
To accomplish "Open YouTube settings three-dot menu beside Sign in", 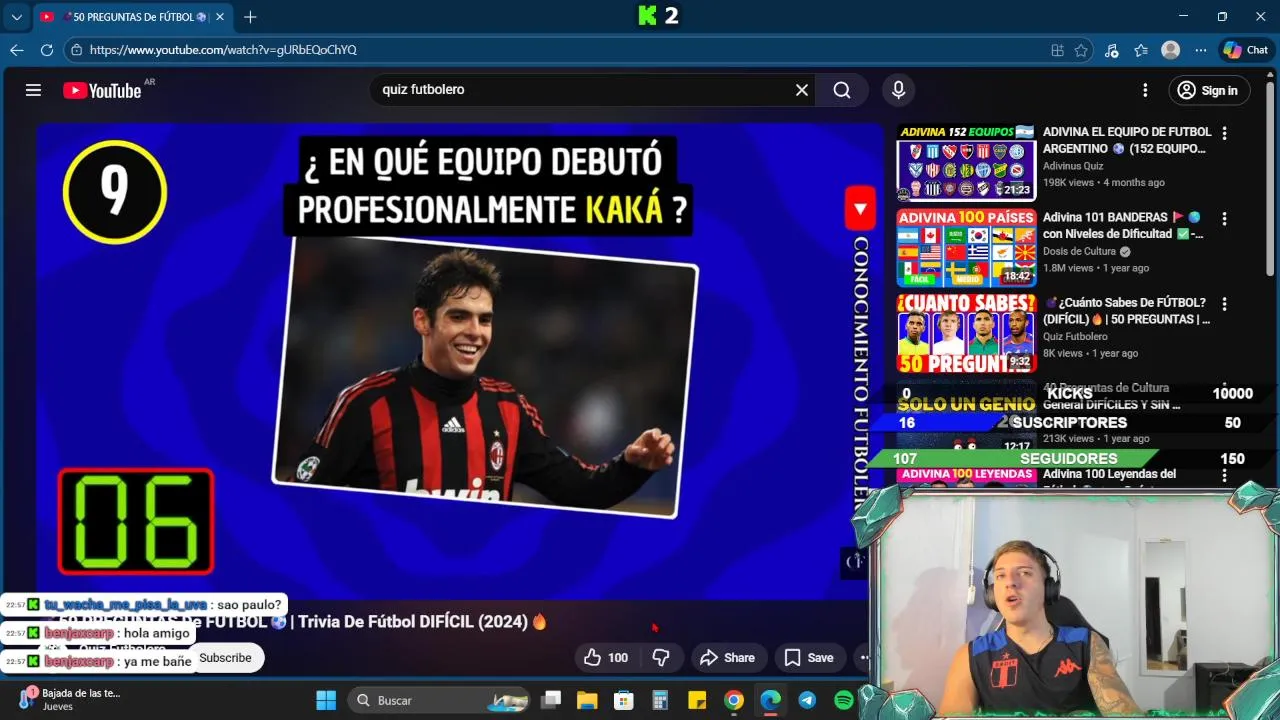I will tap(1145, 90).
